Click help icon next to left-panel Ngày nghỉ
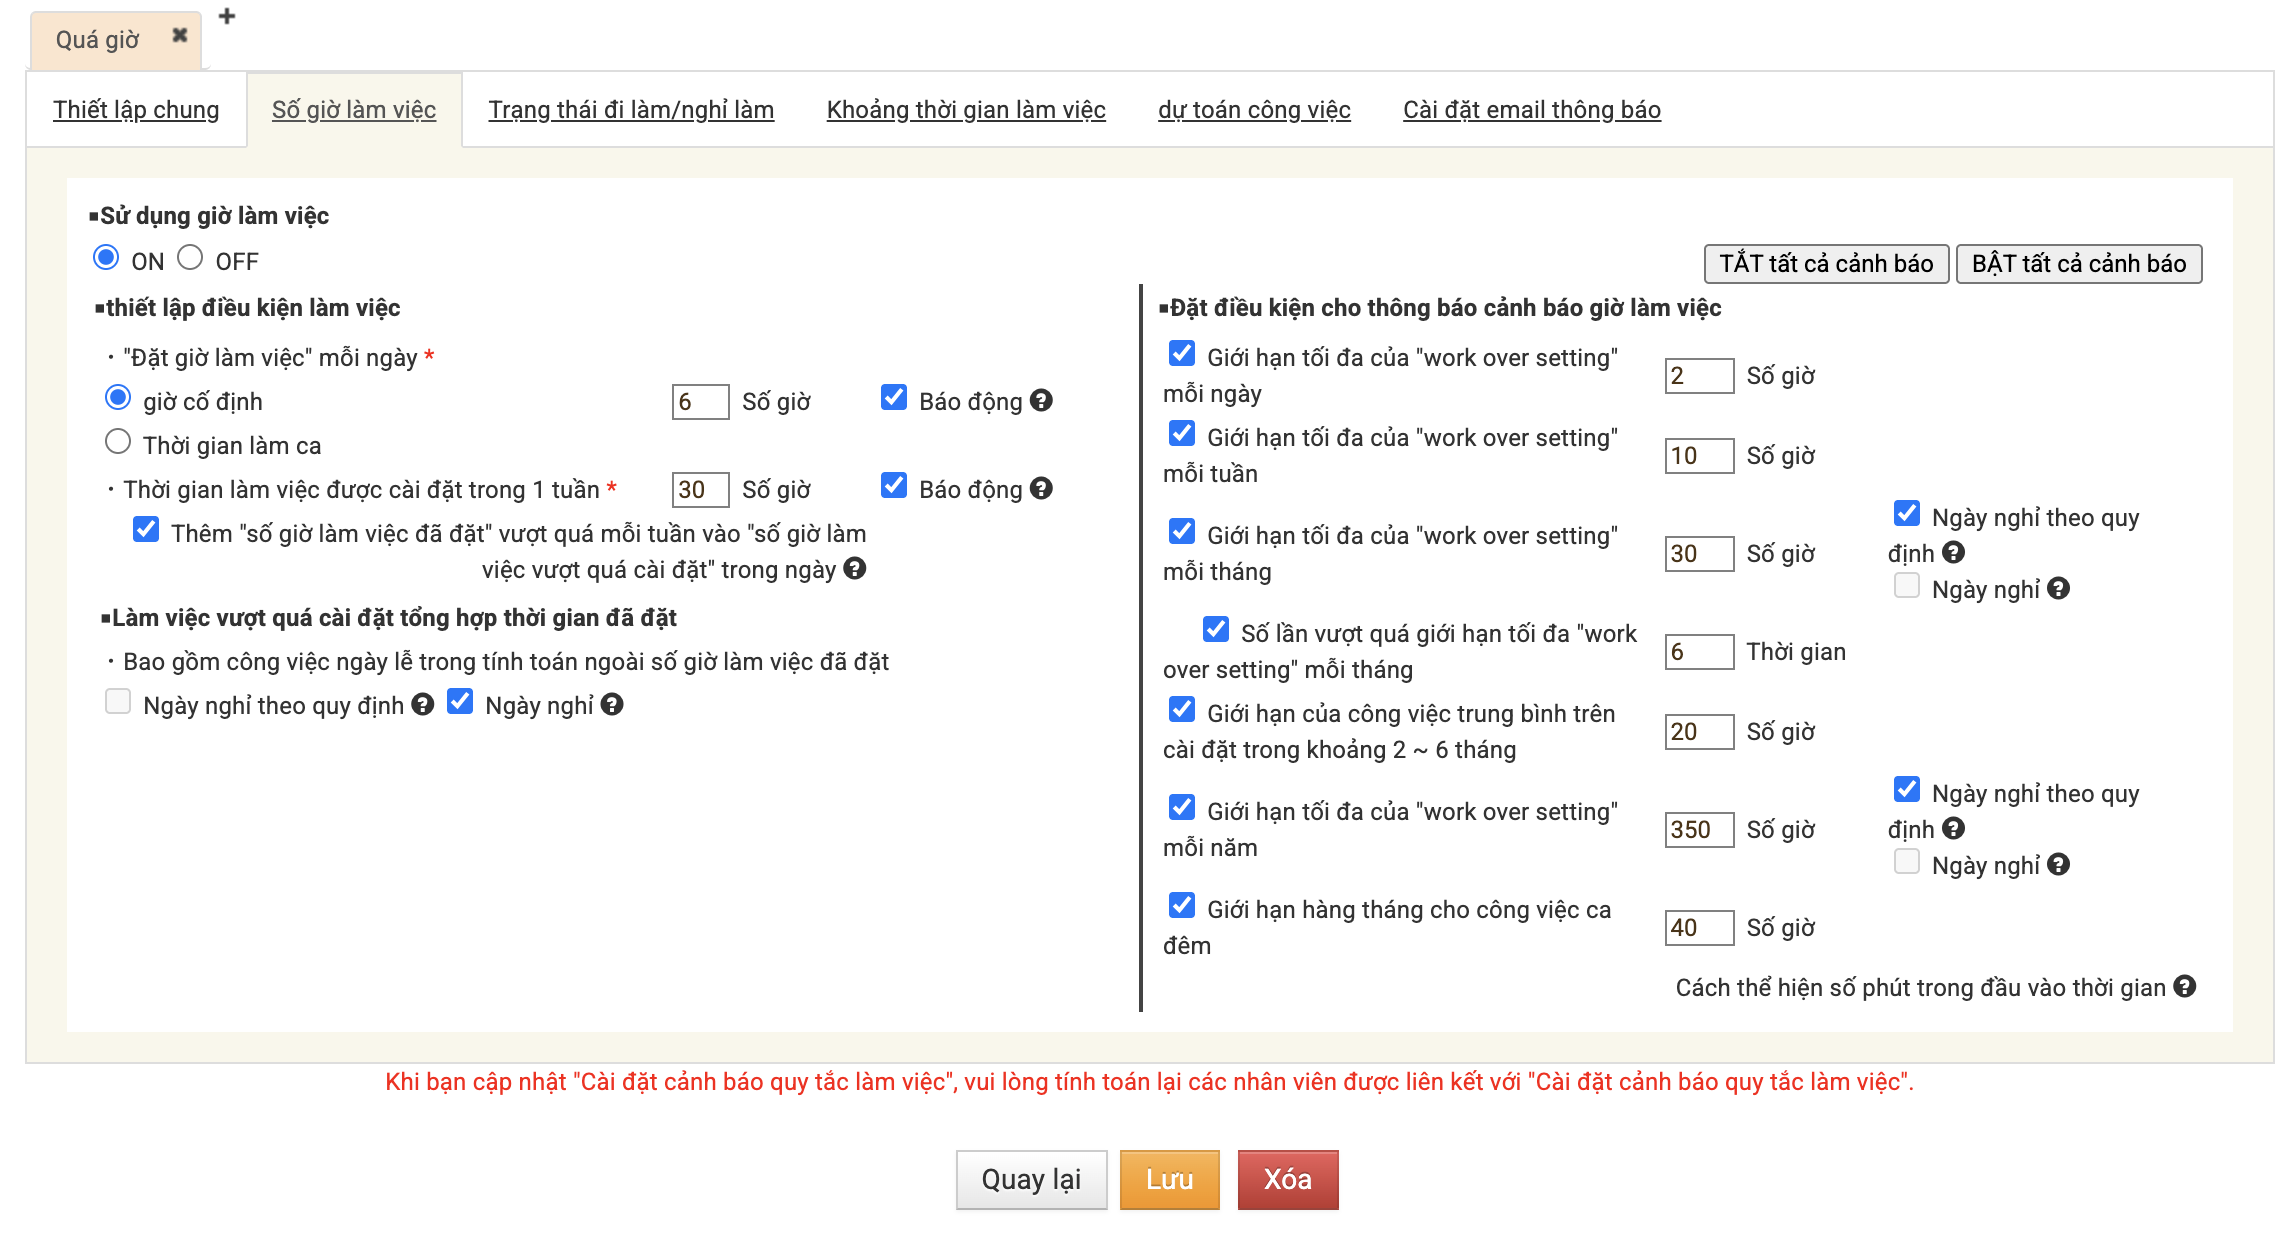Viewport: 2278px width, 1236px height. point(612,705)
